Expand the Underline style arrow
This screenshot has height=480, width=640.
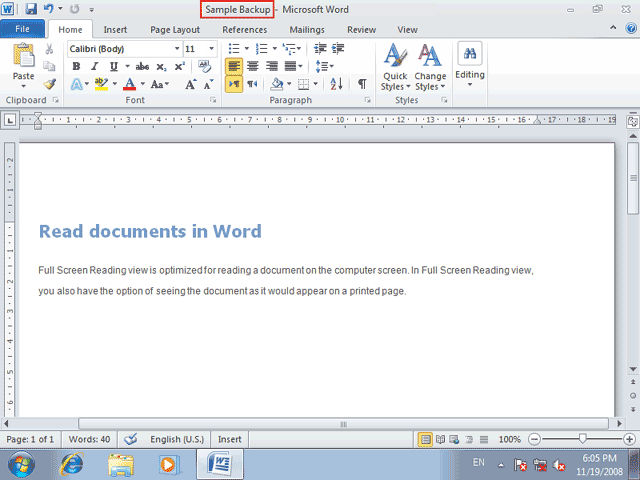tap(127, 66)
